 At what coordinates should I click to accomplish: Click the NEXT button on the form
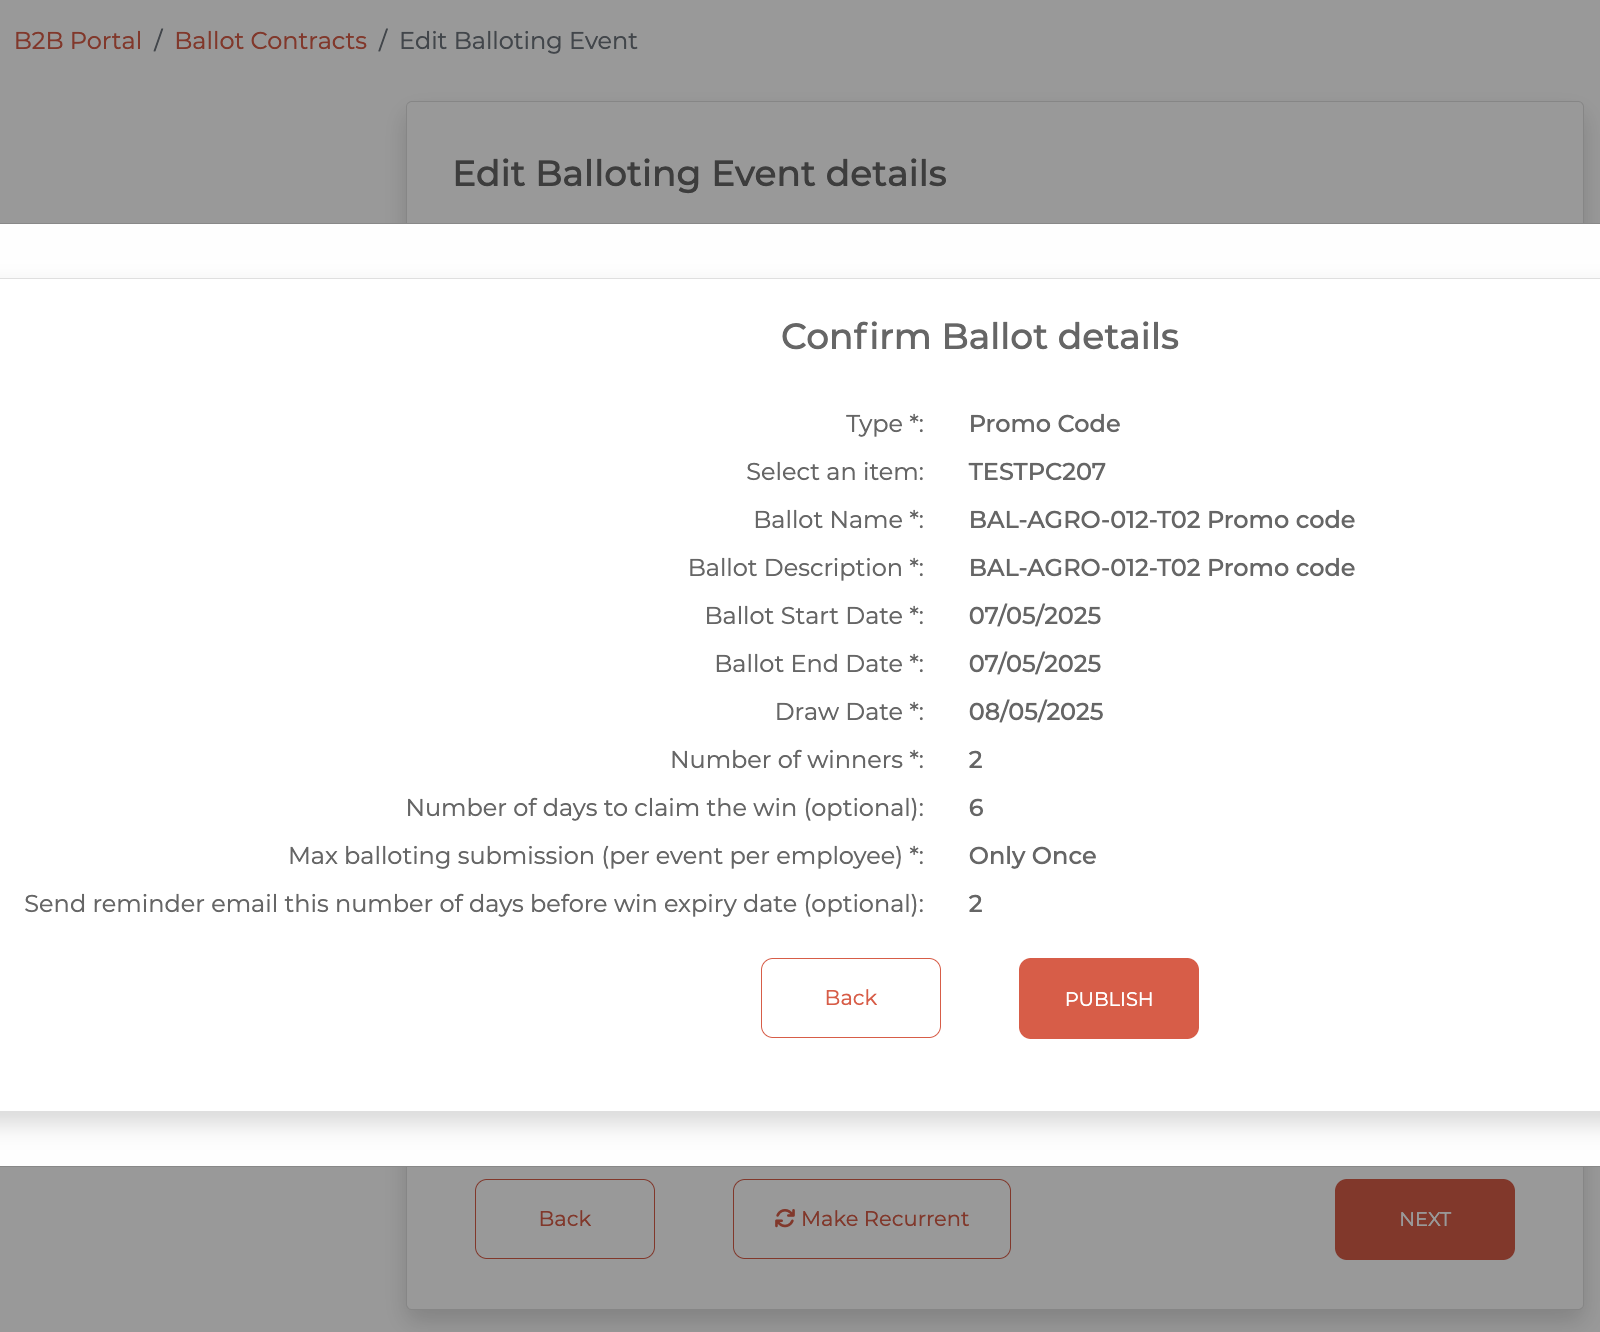click(x=1424, y=1219)
